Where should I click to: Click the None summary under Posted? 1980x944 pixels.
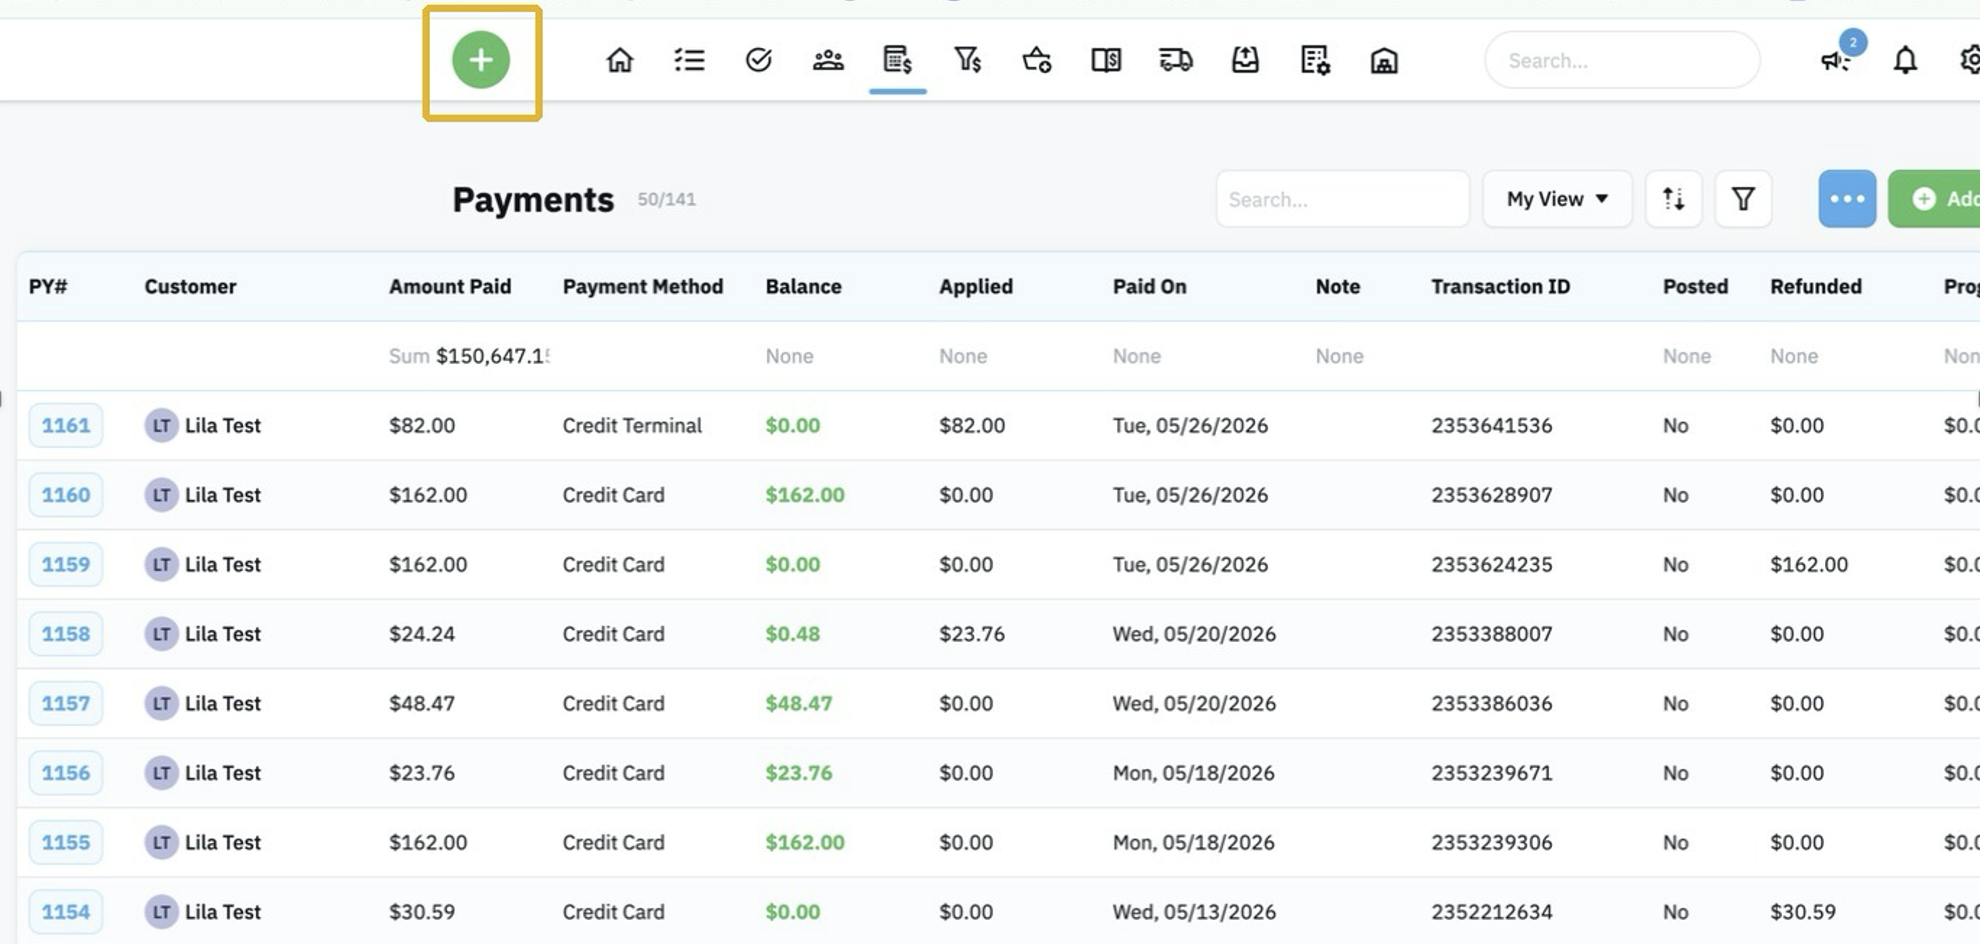pyautogui.click(x=1687, y=356)
